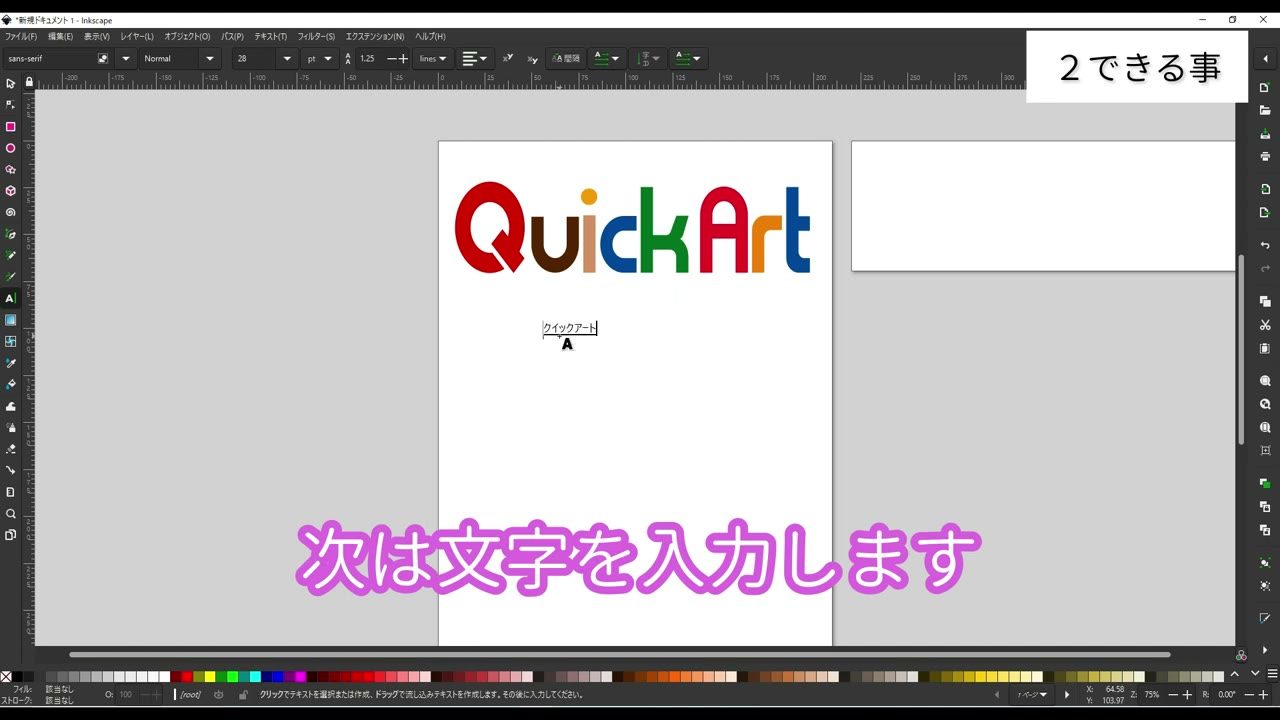Screen dimensions: 1280x720
Task: Select the Rectangle tool
Action: coord(11,127)
